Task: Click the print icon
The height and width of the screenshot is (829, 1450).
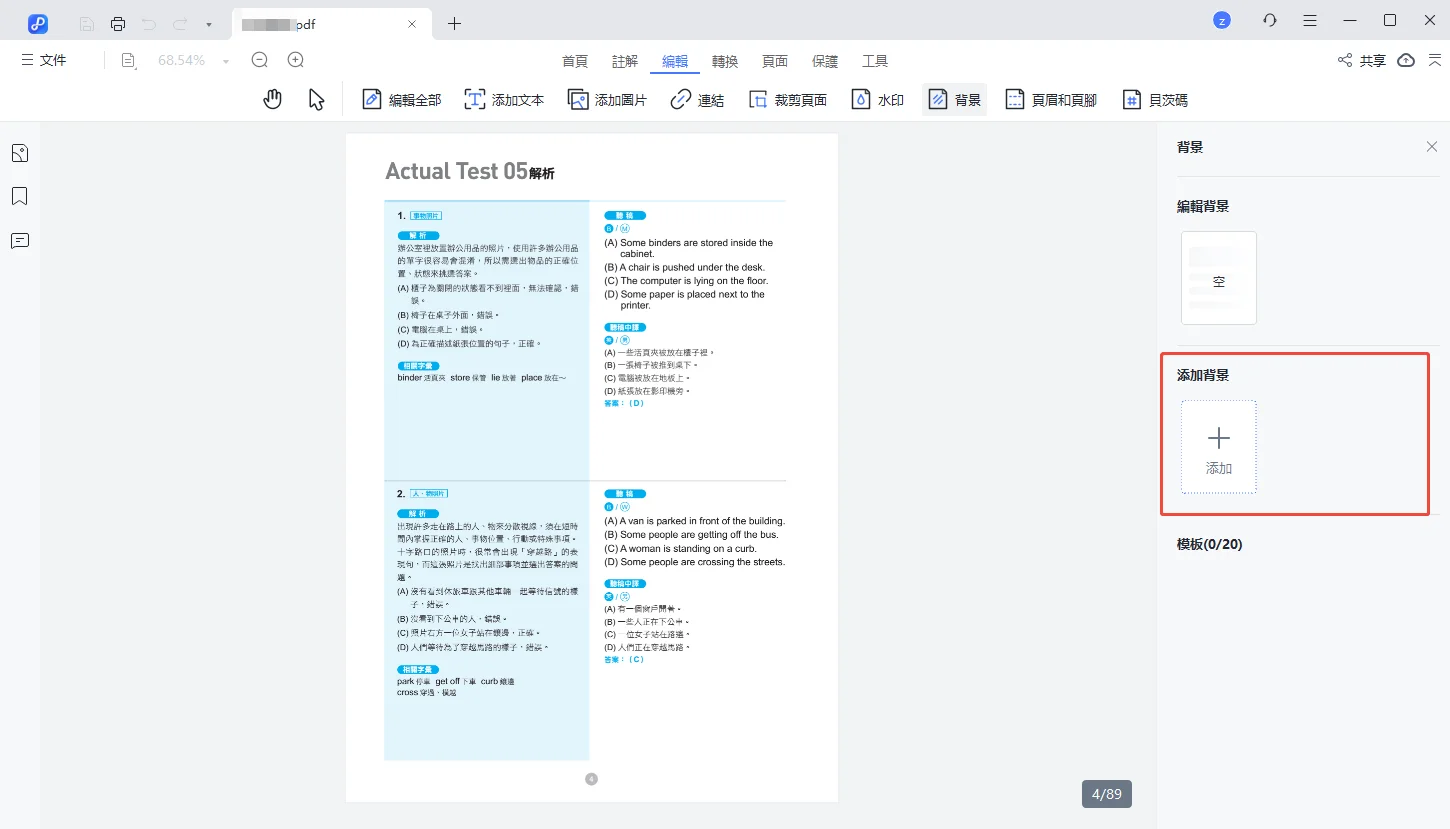Action: (x=118, y=23)
